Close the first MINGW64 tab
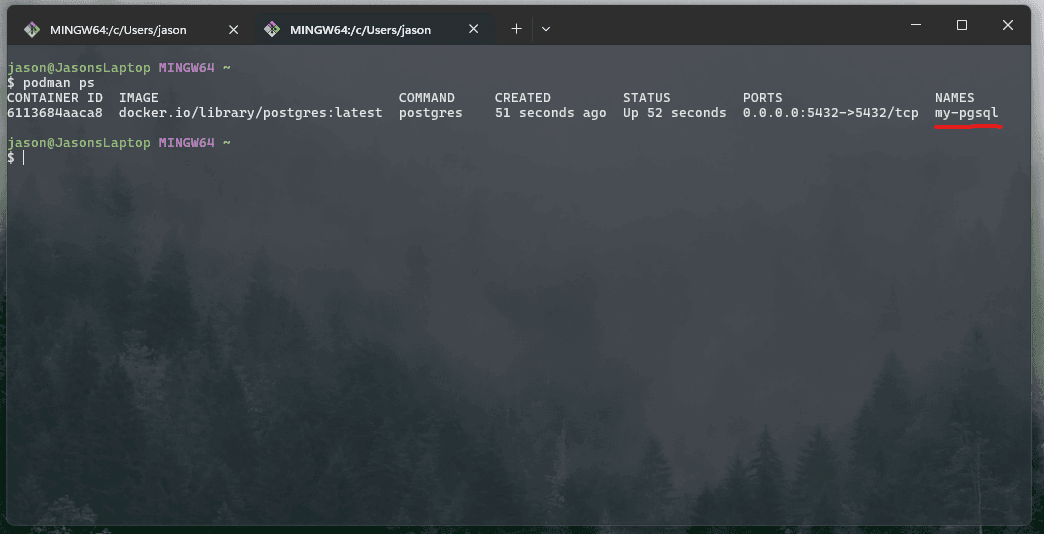 click(233, 30)
